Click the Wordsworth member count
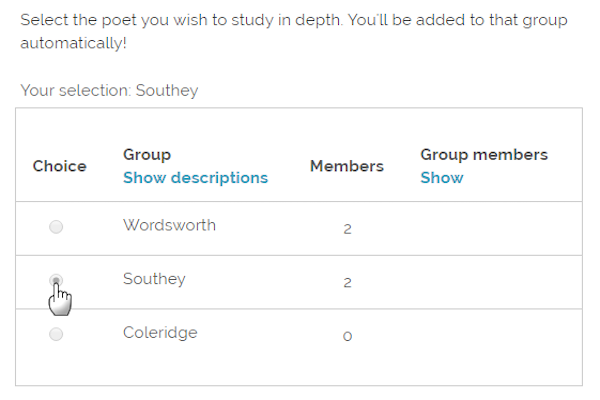Screen dimensions: 600x400 click(x=347, y=229)
